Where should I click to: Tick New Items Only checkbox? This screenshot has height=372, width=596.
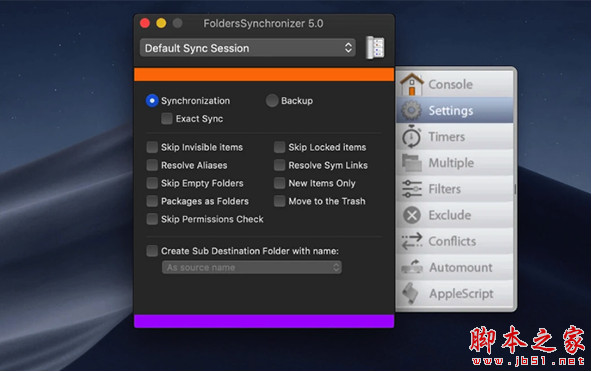tap(279, 183)
